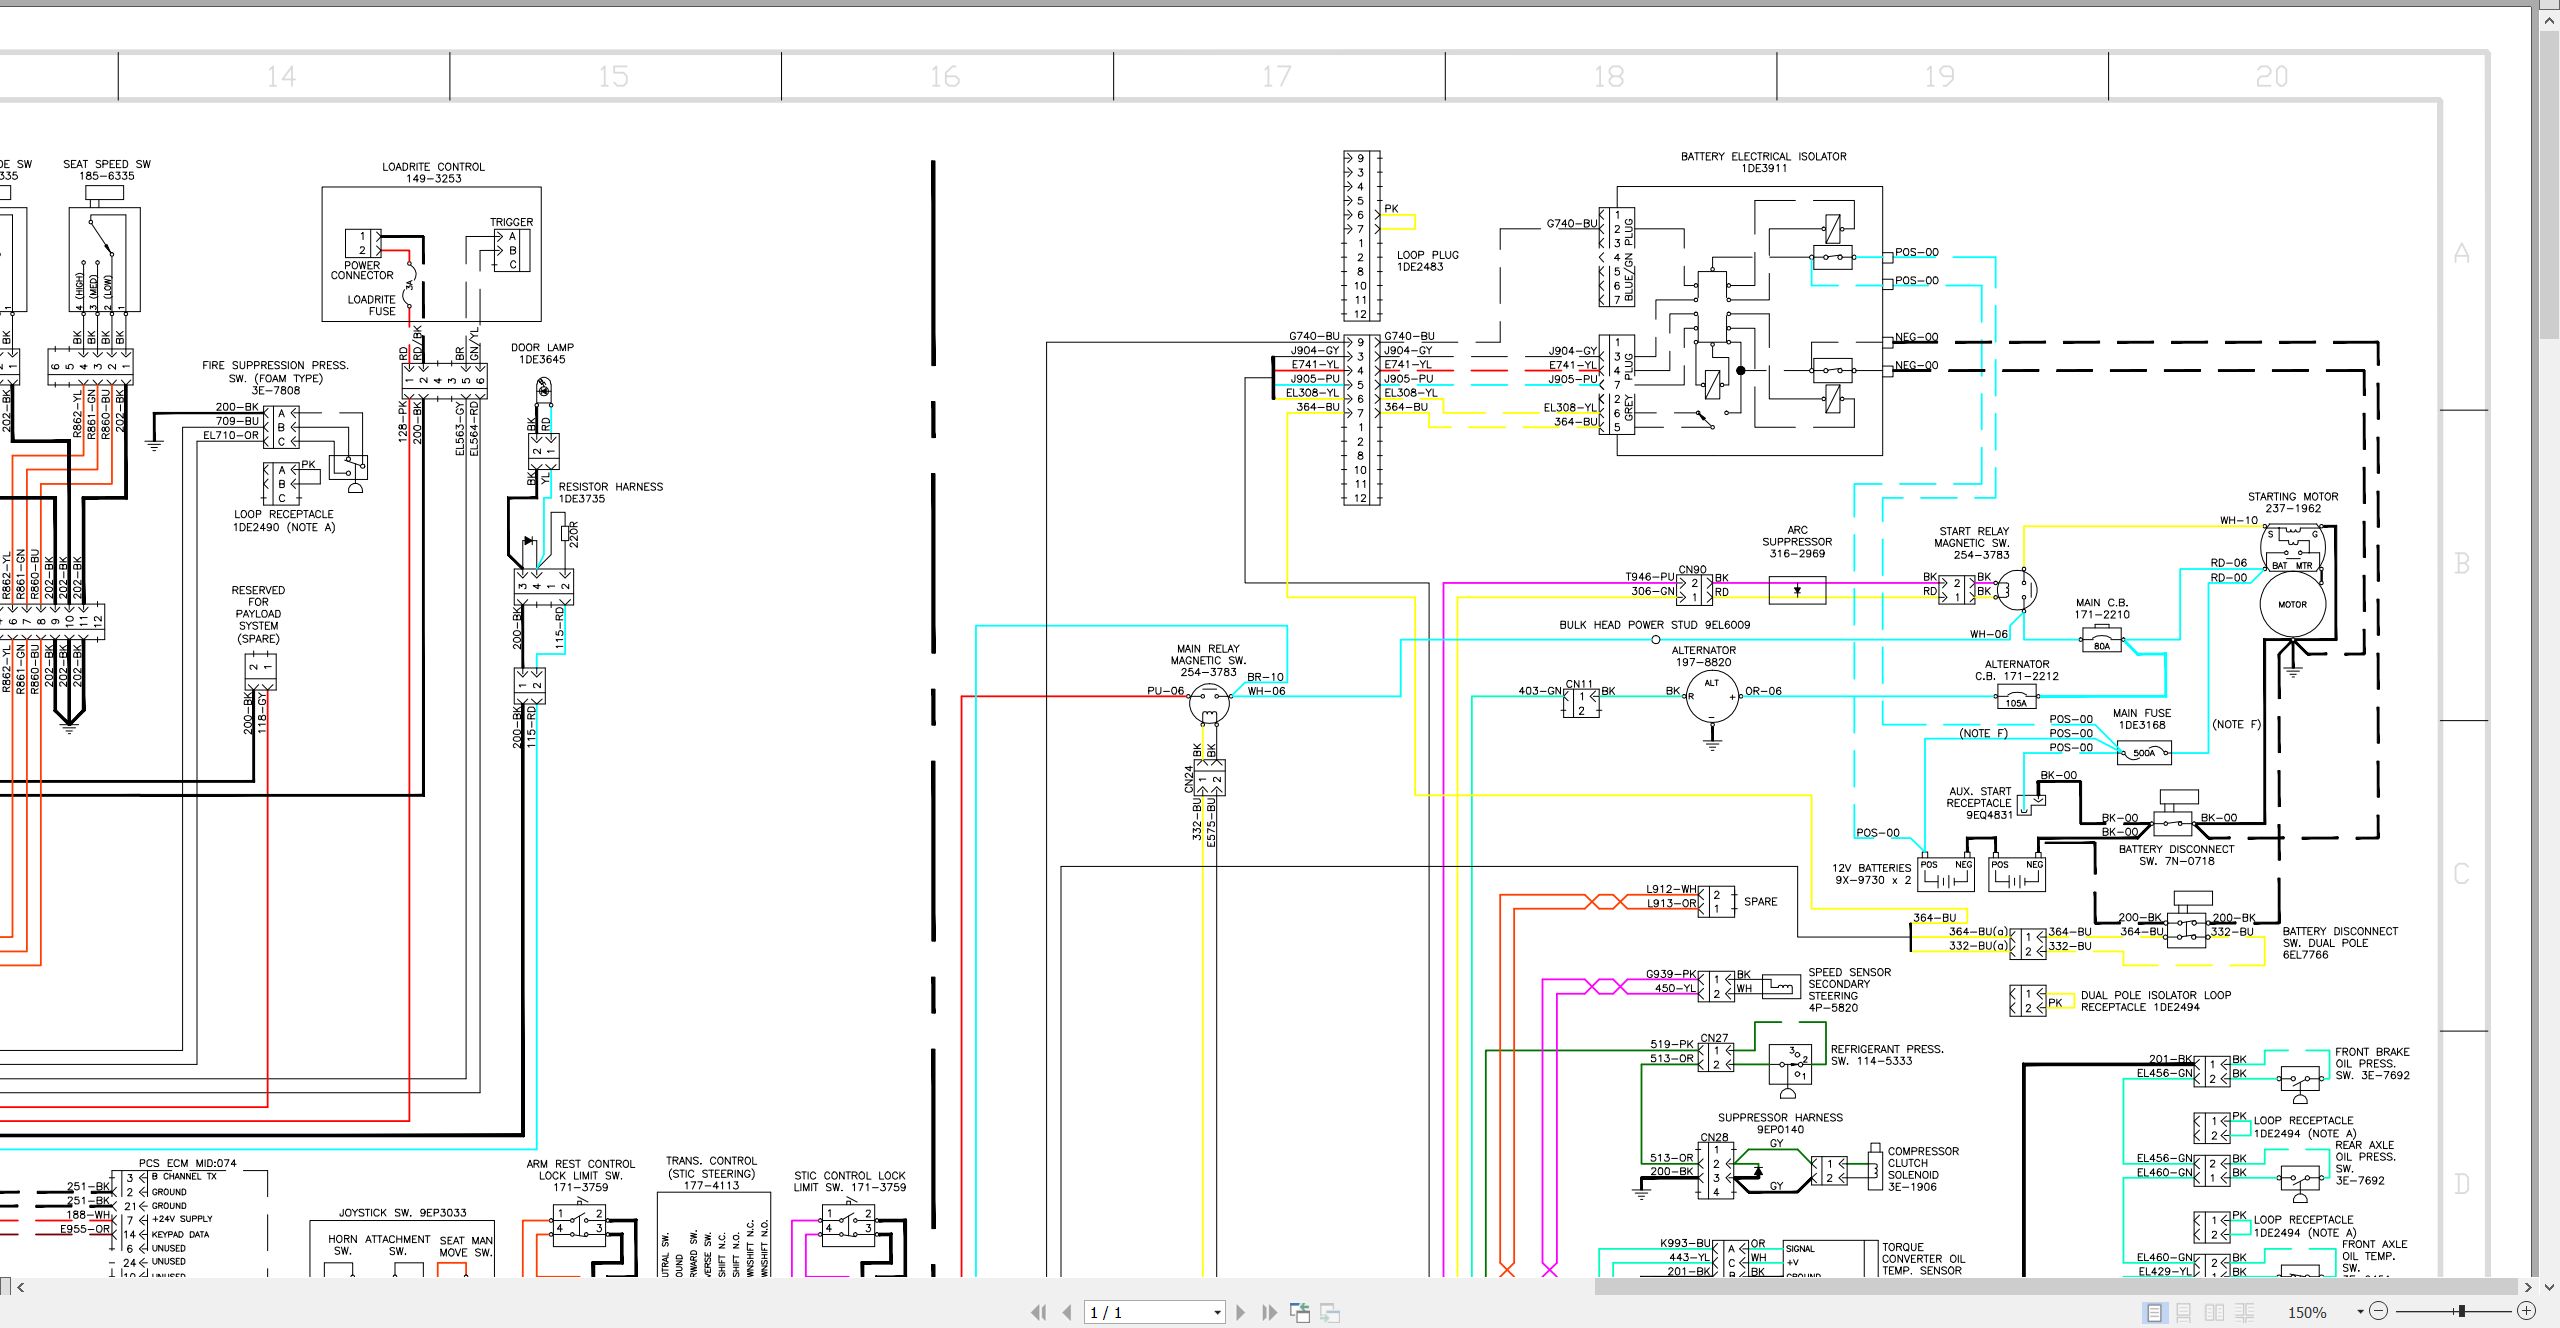The image size is (2560, 1328).
Task: Click the DUAL POLE ISOLATOR LOOP RECEPTACLE label
Action: pyautogui.click(x=2156, y=1001)
